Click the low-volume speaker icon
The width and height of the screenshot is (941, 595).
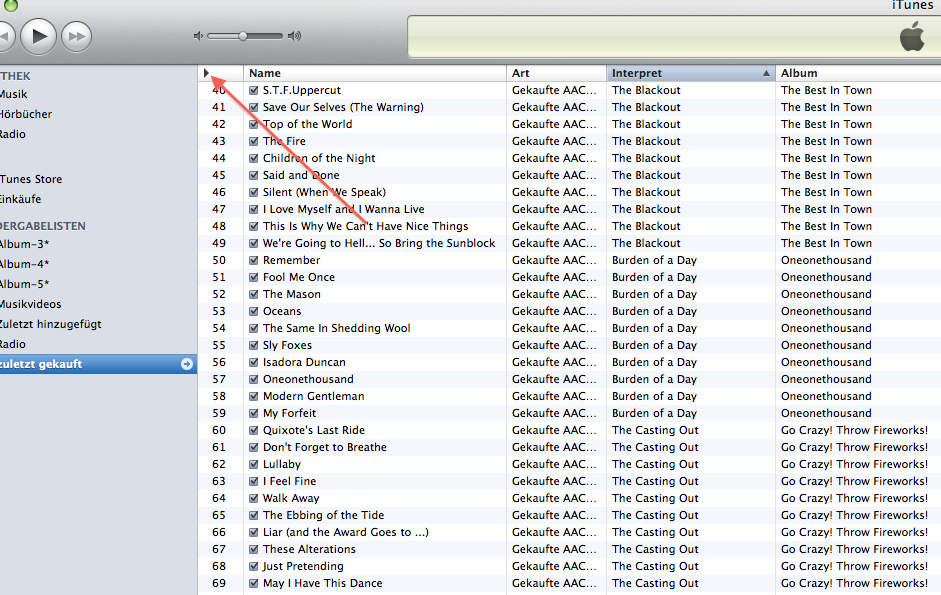[x=198, y=36]
